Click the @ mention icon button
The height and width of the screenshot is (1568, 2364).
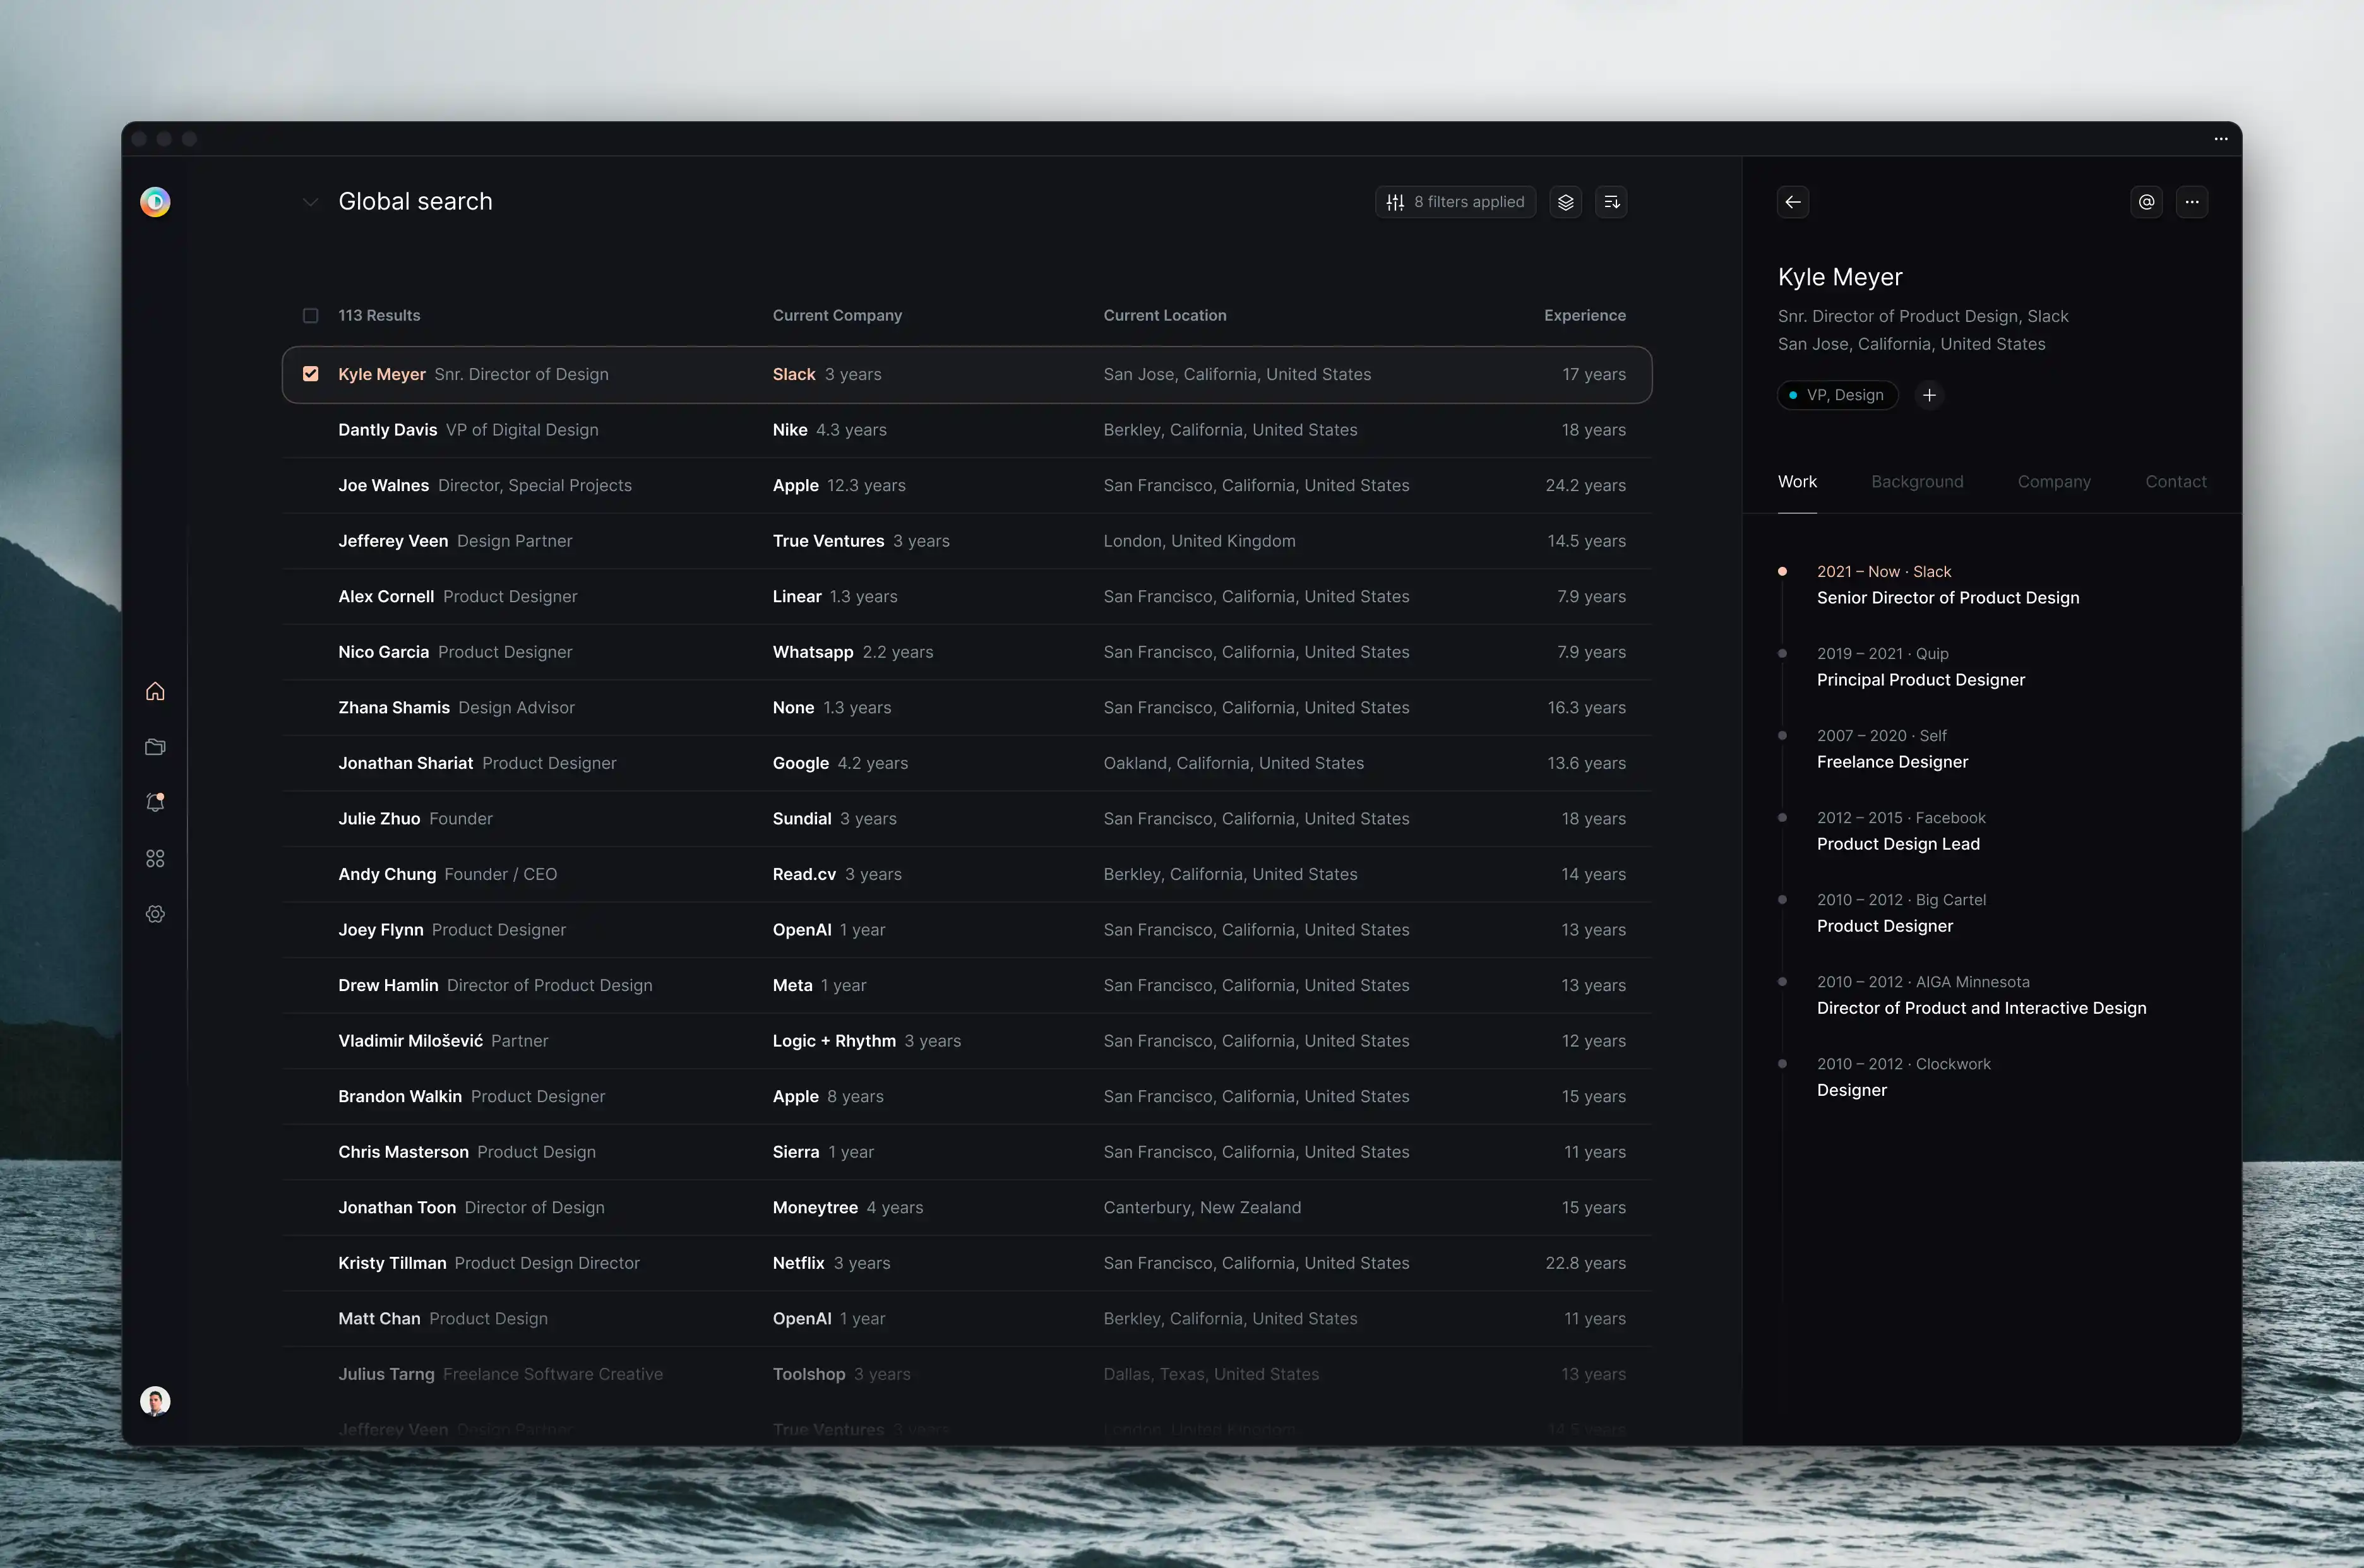(2146, 202)
